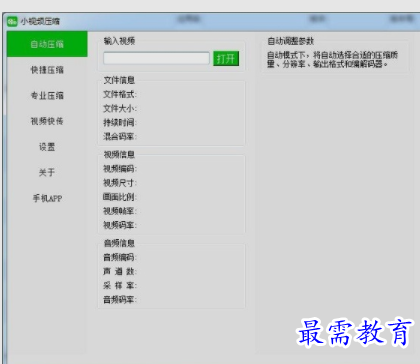This screenshot has width=420, height=364.
Task: Open the 专业压缩 section
Action: coord(47,96)
